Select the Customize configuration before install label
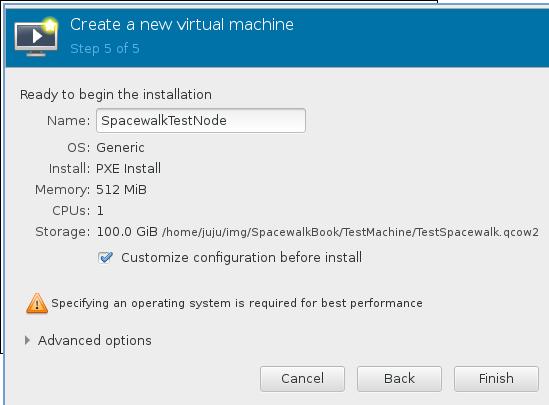 pyautogui.click(x=242, y=258)
